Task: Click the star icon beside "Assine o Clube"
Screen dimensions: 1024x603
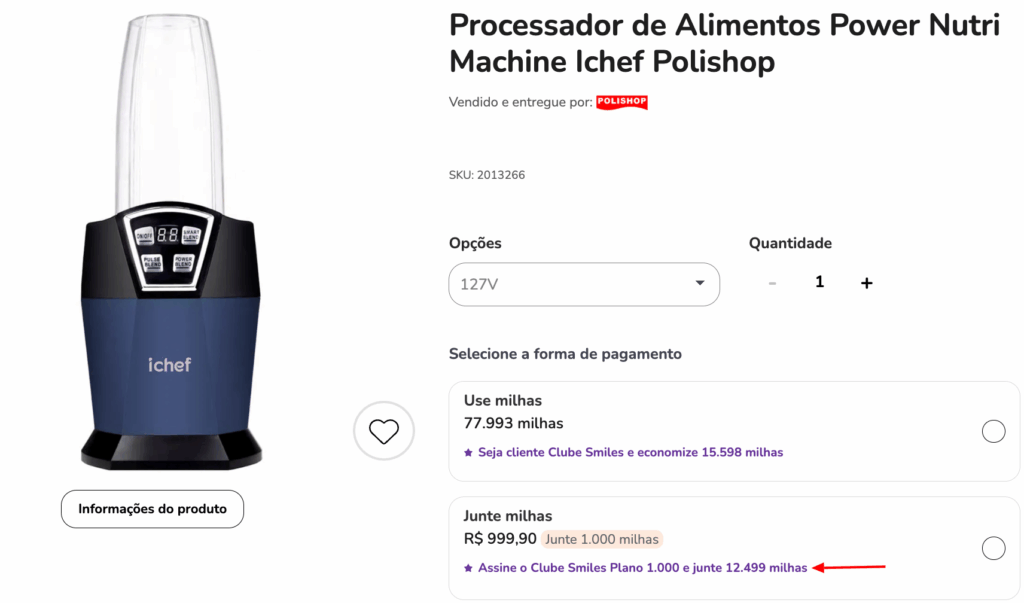Action: (x=468, y=568)
